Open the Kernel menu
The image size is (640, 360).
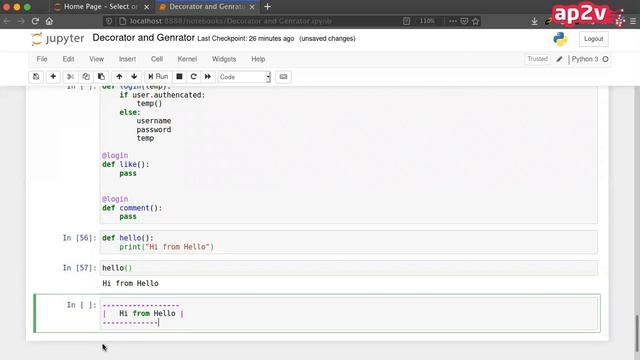[x=187, y=59]
